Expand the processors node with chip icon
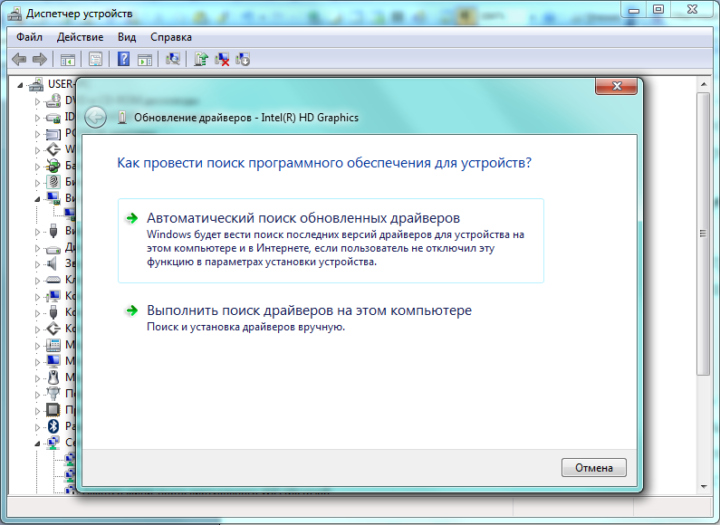This screenshot has height=525, width=720. 37,411
